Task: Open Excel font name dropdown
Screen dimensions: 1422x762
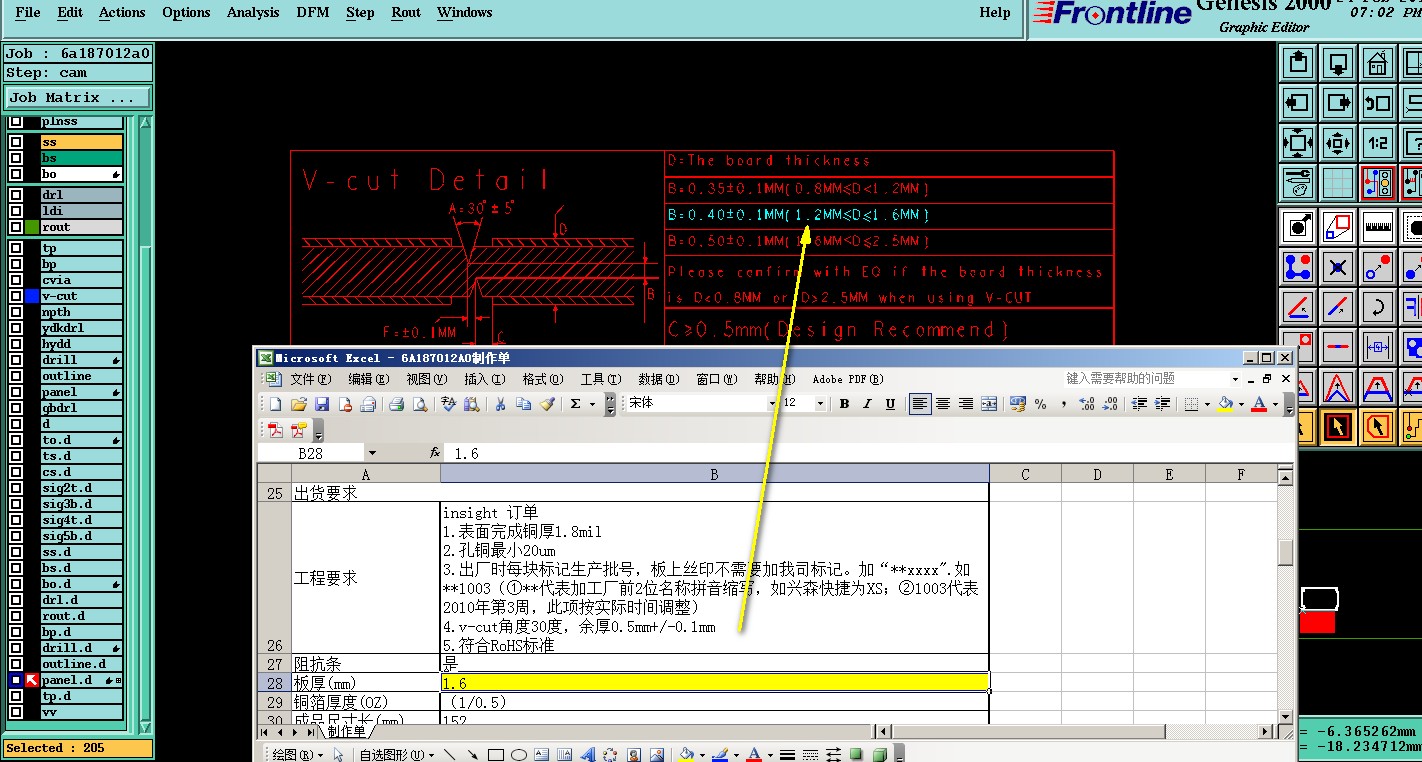Action: pyautogui.click(x=771, y=404)
